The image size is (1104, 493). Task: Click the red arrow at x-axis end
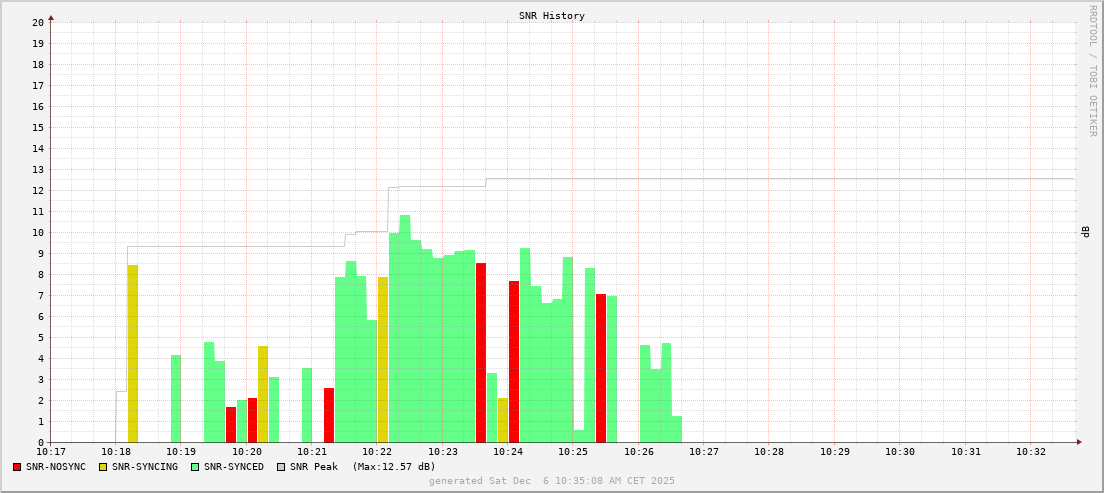coord(1079,442)
